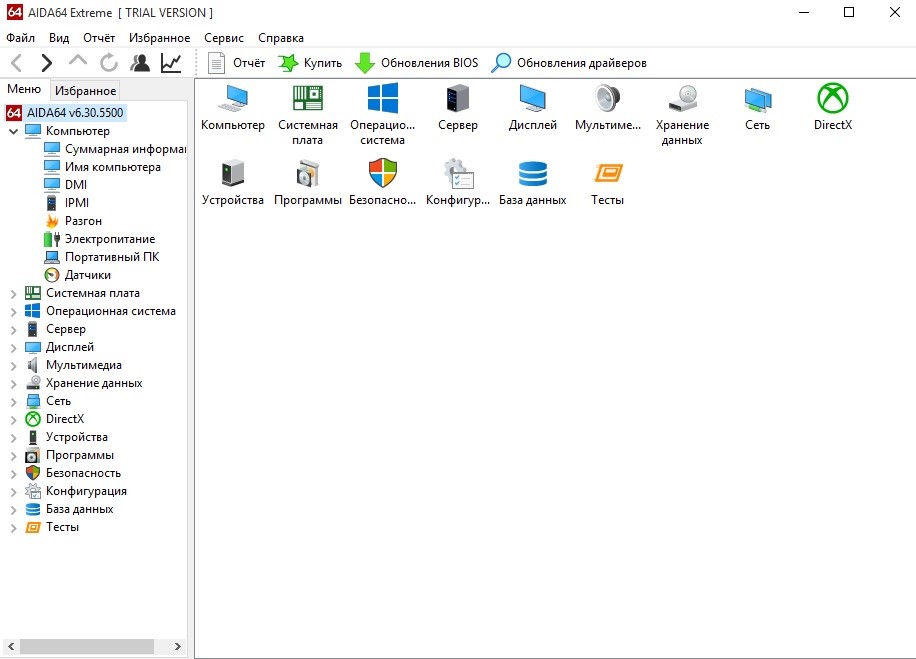Click the user icon in the toolbar
The image size is (916, 659).
(140, 63)
